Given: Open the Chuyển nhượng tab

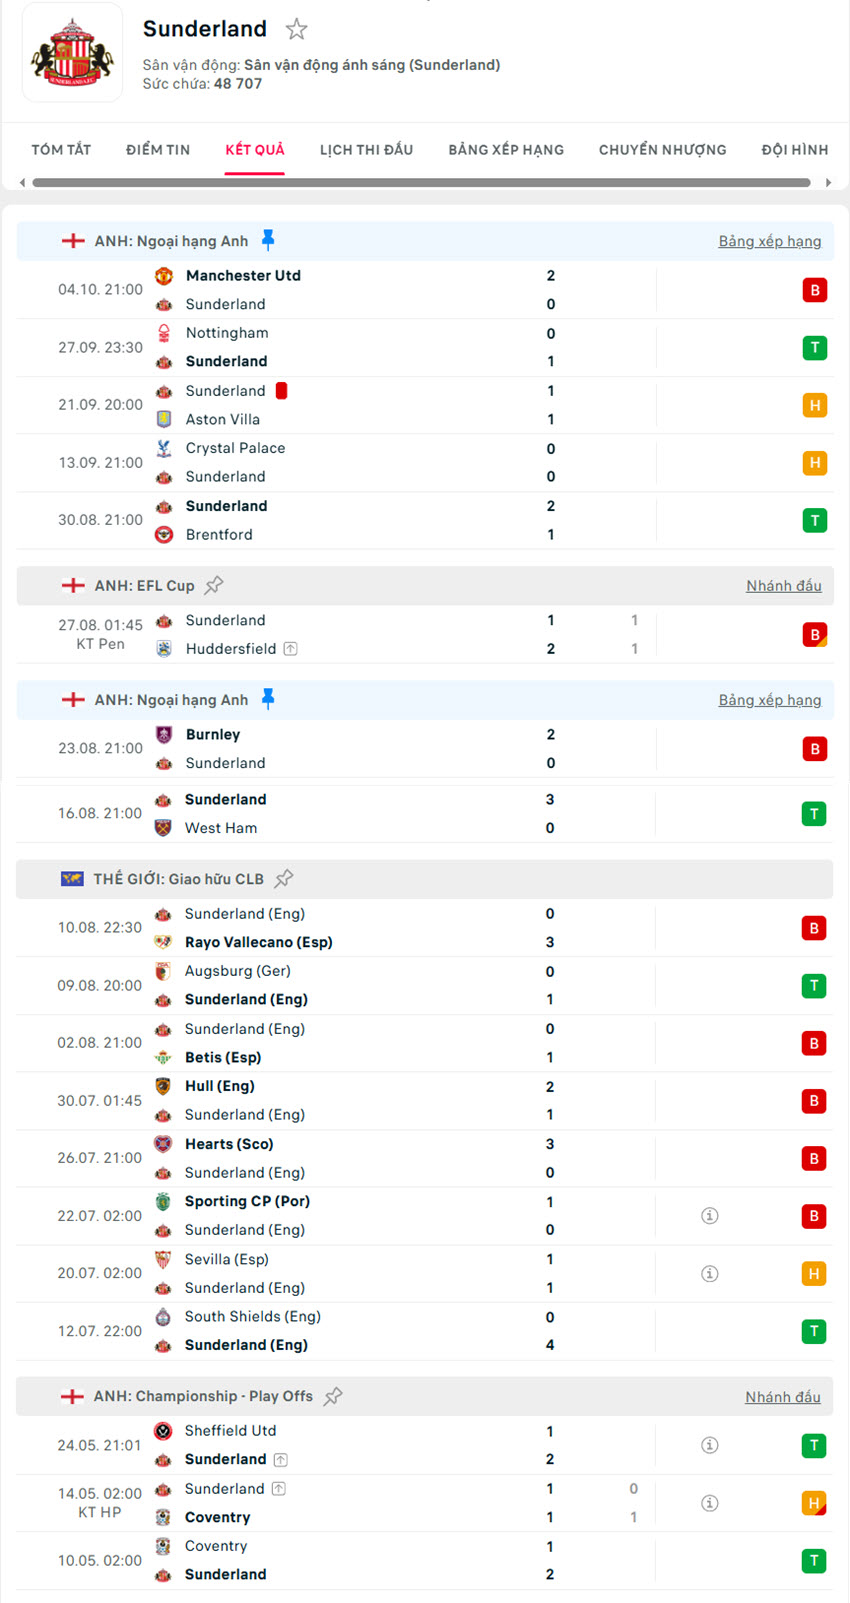Looking at the screenshot, I should click(662, 150).
